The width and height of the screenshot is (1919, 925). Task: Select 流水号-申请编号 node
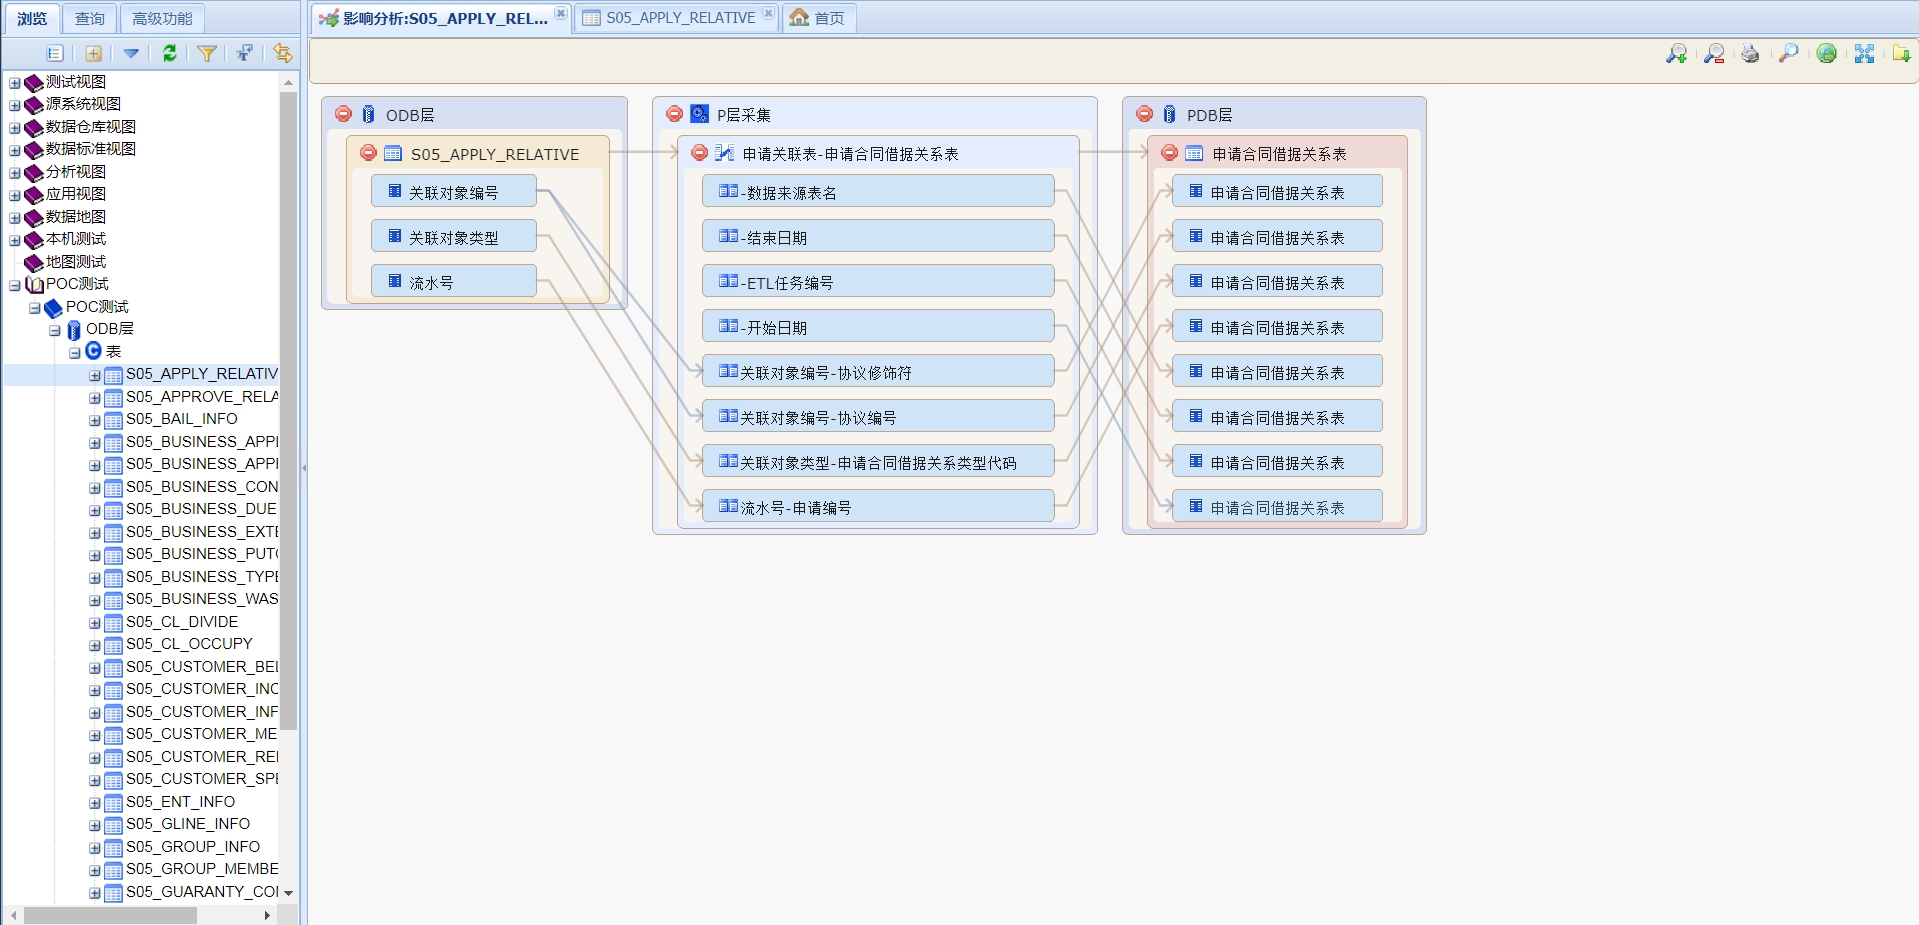878,507
